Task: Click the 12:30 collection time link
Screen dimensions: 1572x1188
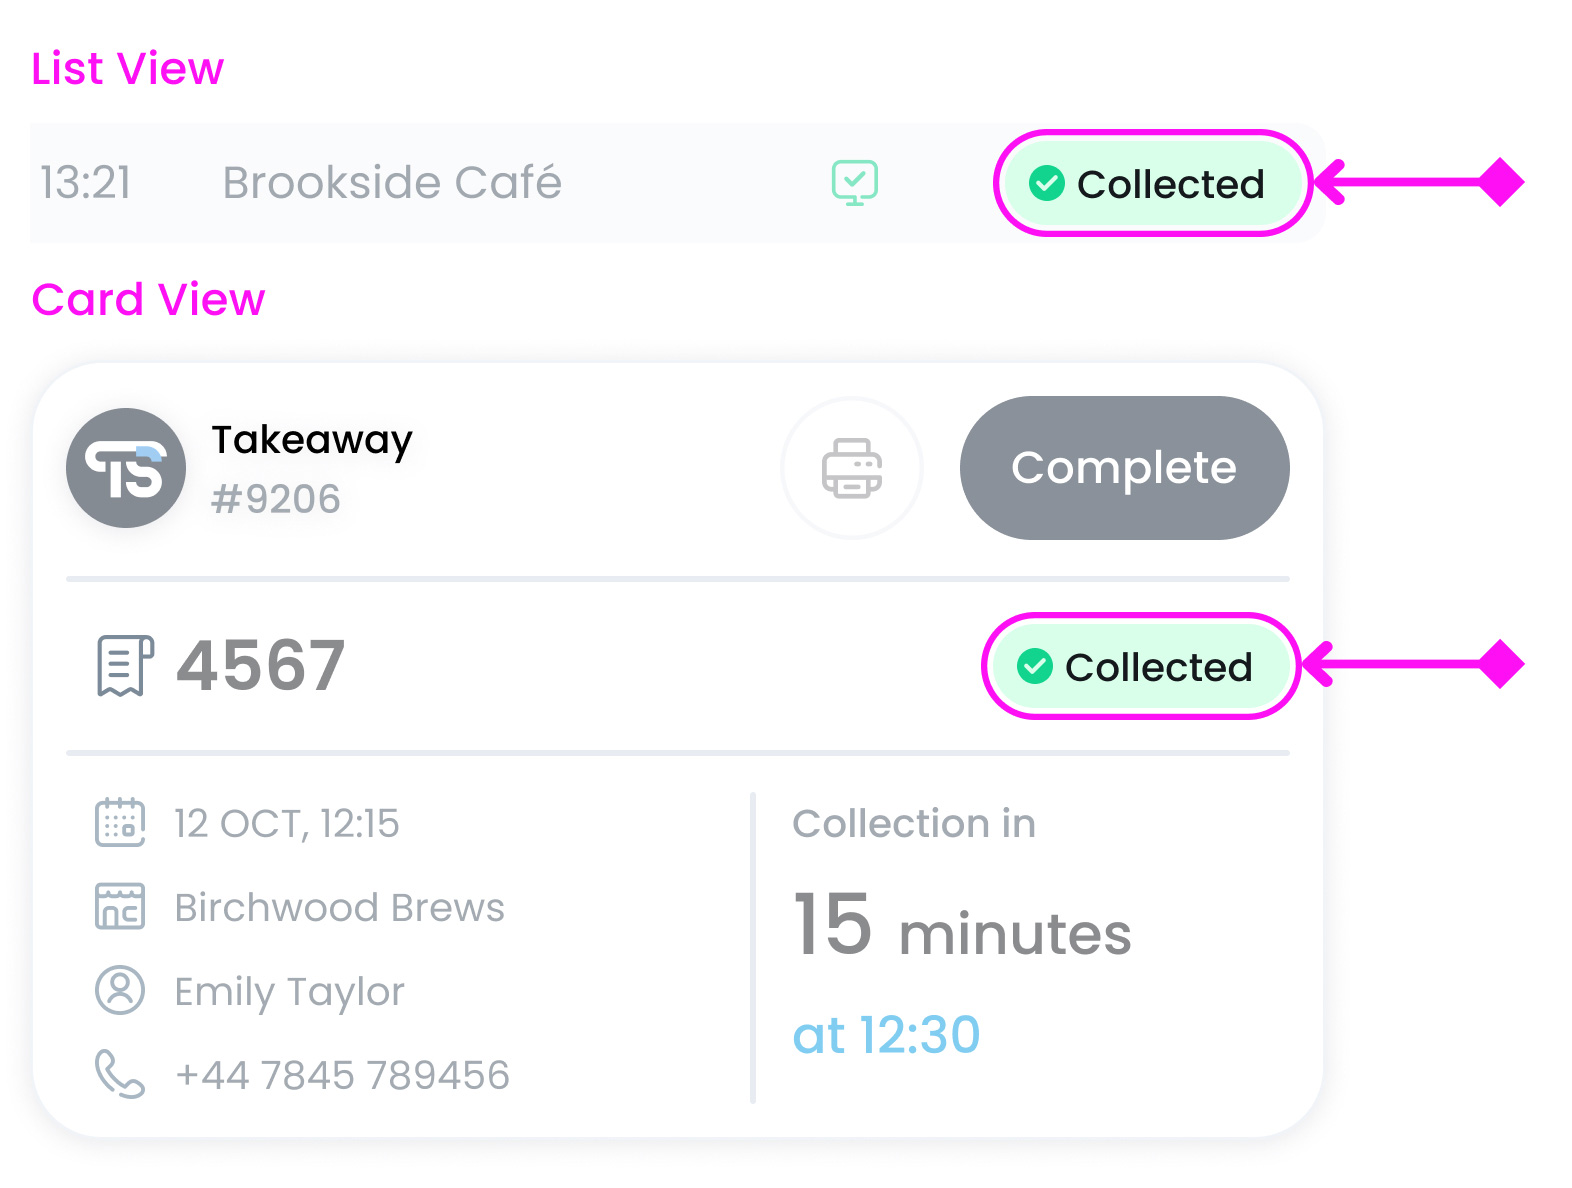Action: tap(887, 1035)
